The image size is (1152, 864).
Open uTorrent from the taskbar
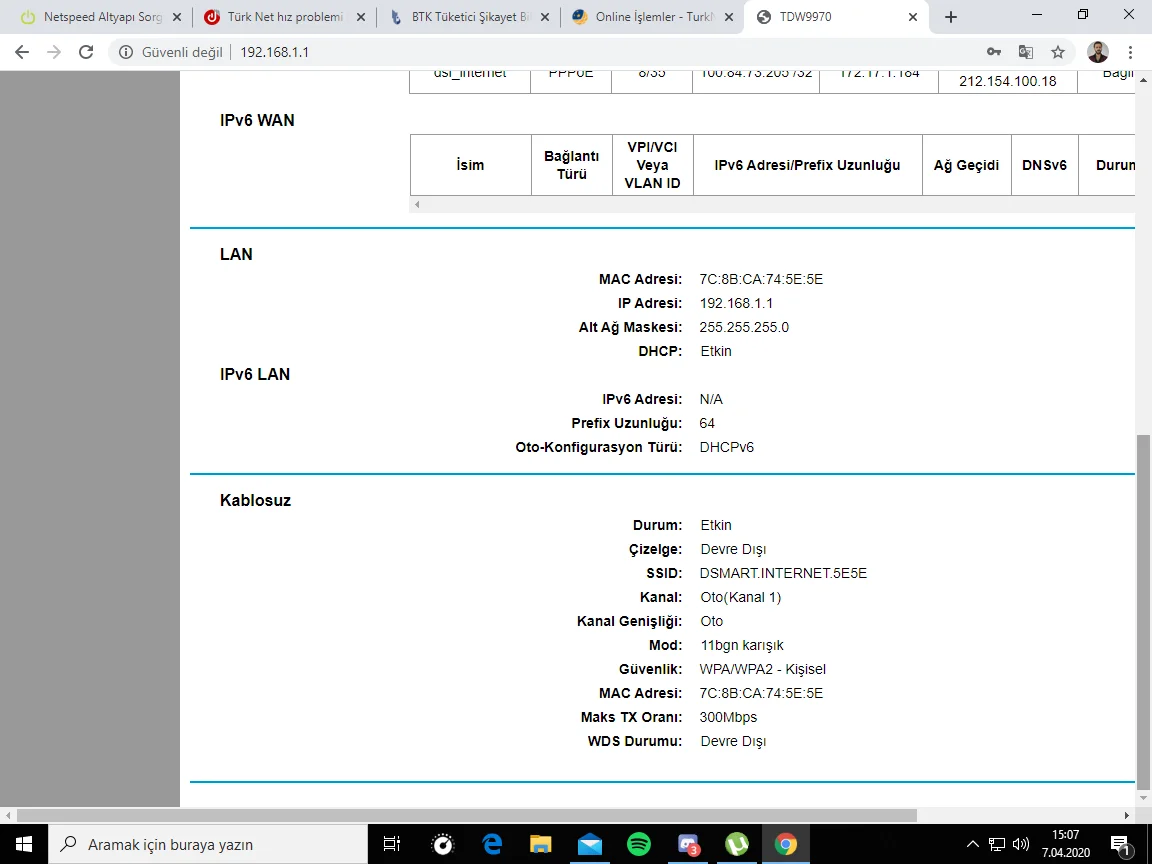(x=737, y=844)
